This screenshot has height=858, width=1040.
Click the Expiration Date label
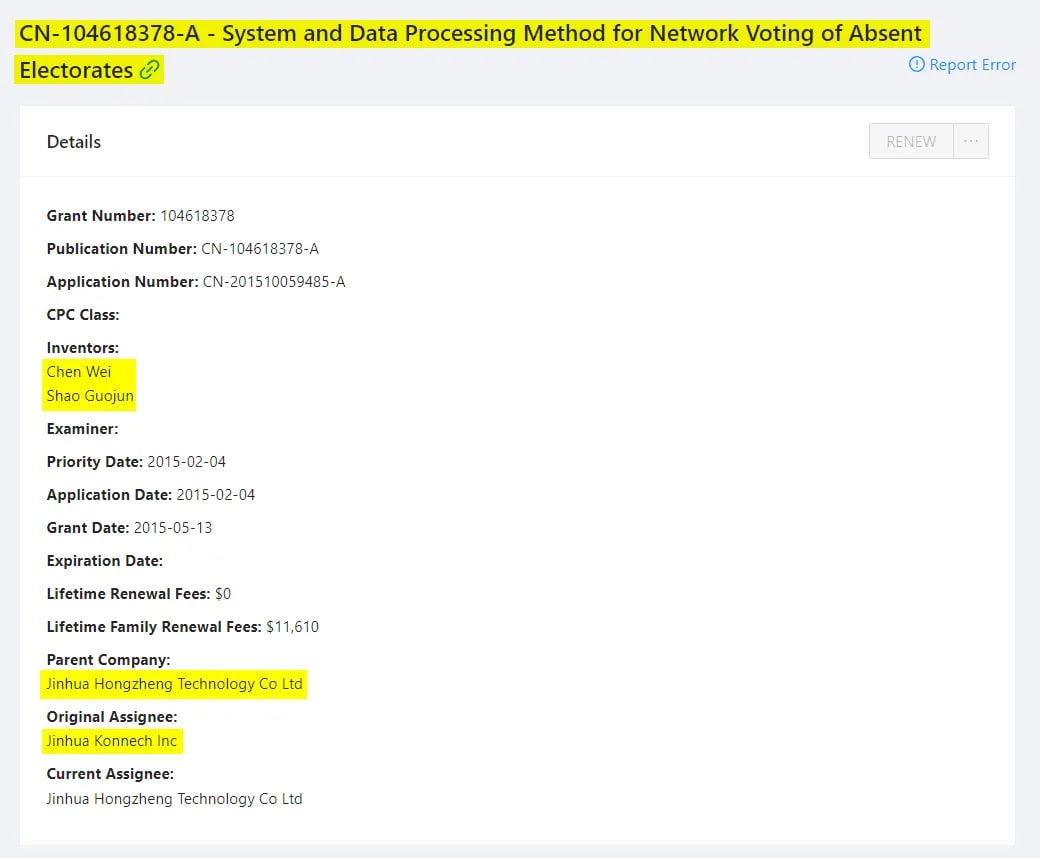104,561
